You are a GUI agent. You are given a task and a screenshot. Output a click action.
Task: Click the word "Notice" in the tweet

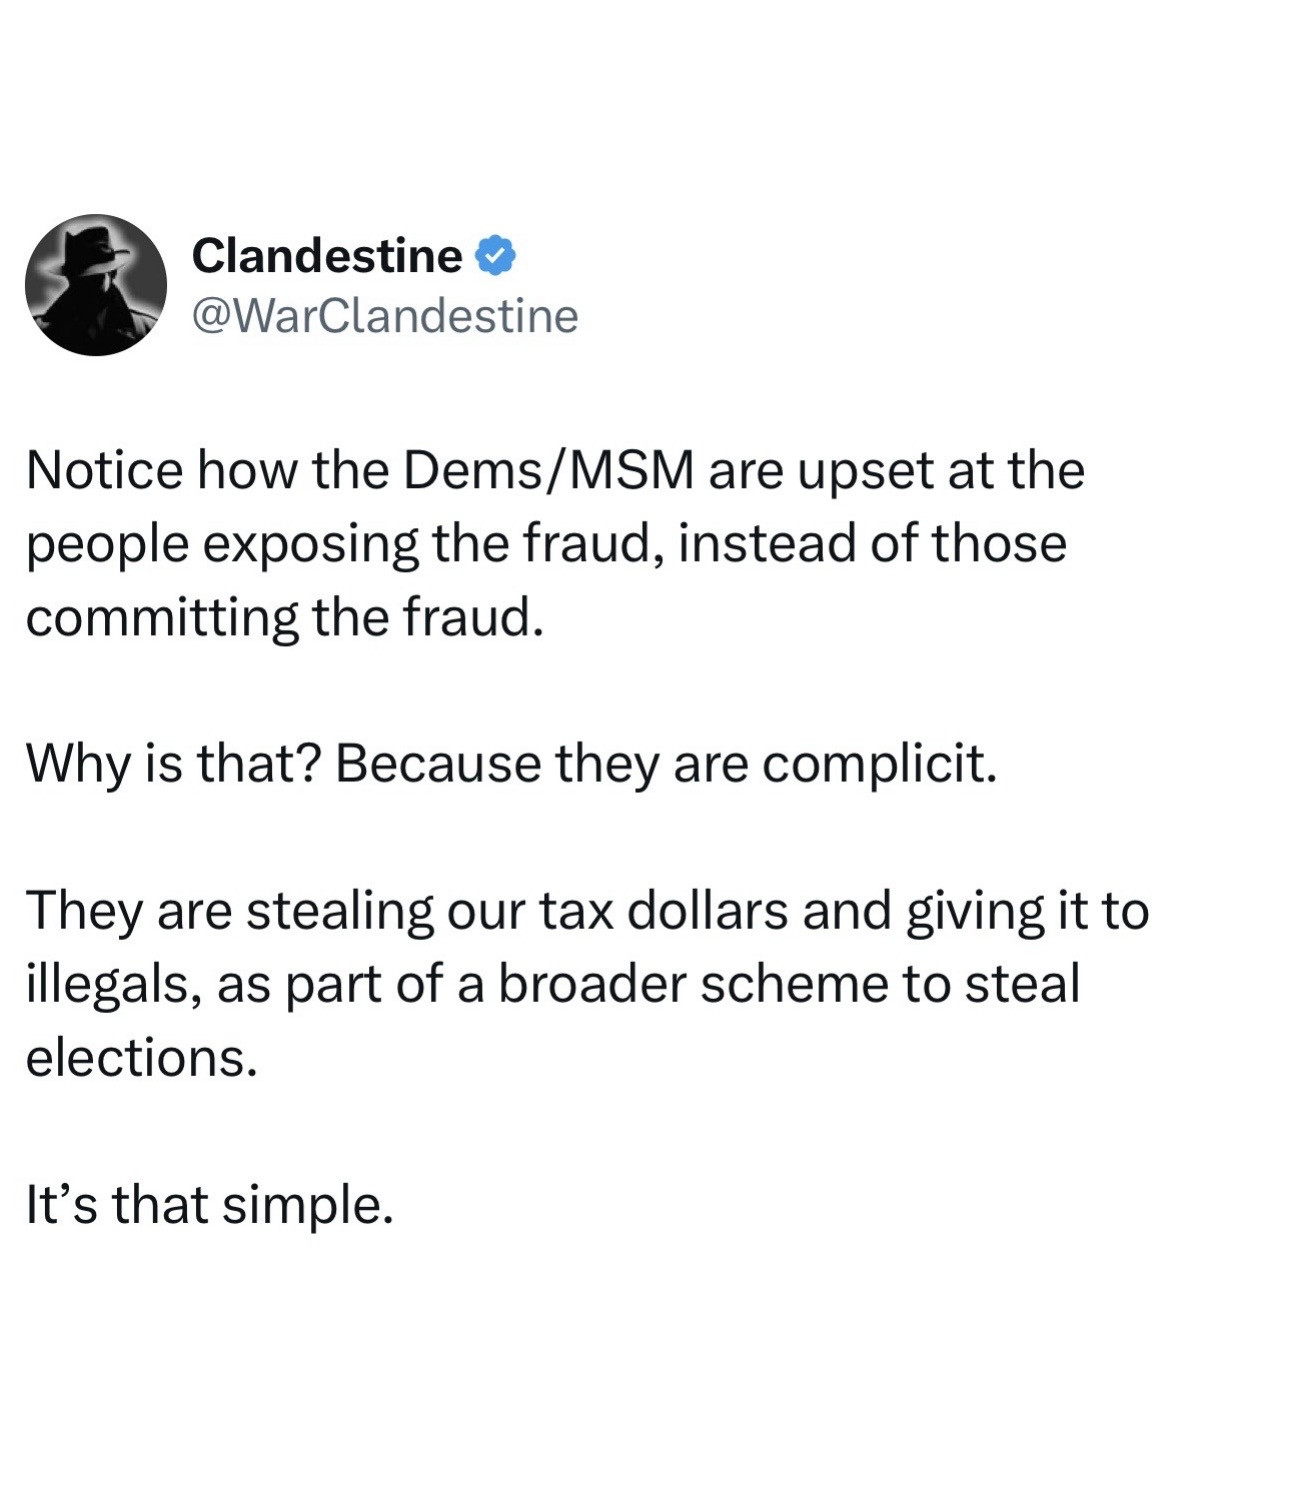click(x=104, y=471)
